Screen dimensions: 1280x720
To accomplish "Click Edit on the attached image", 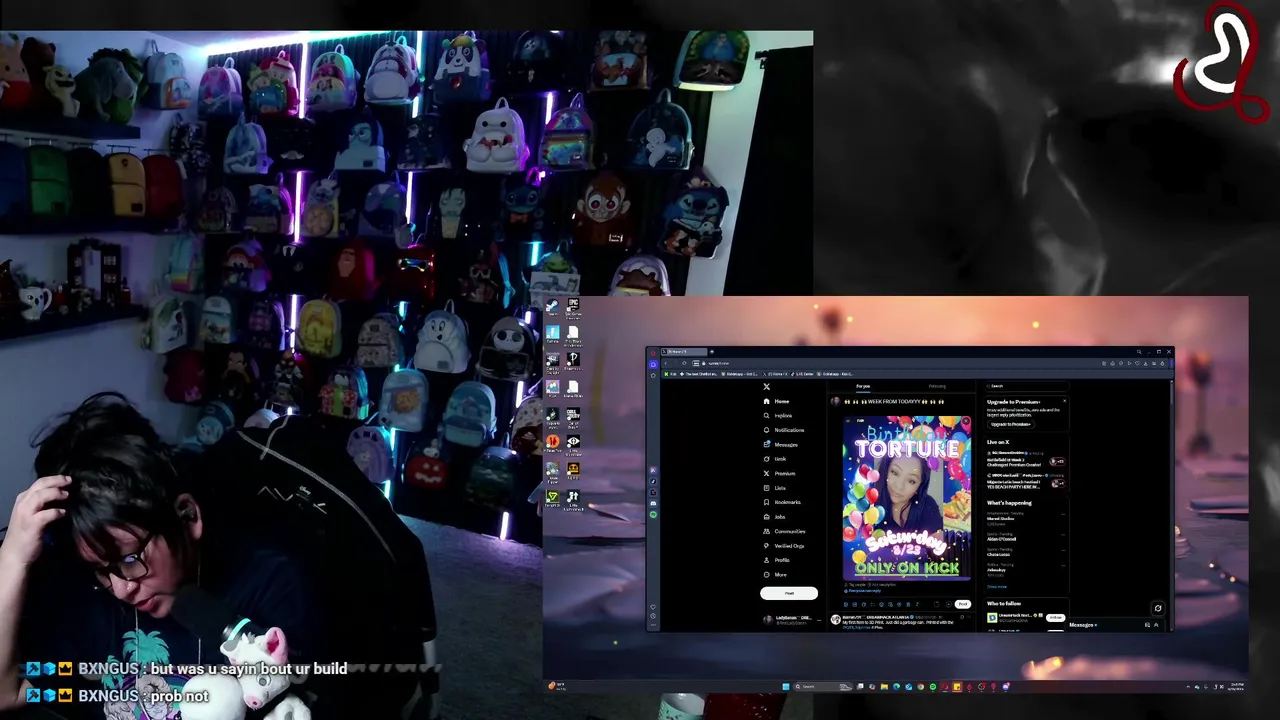I will click(x=860, y=420).
